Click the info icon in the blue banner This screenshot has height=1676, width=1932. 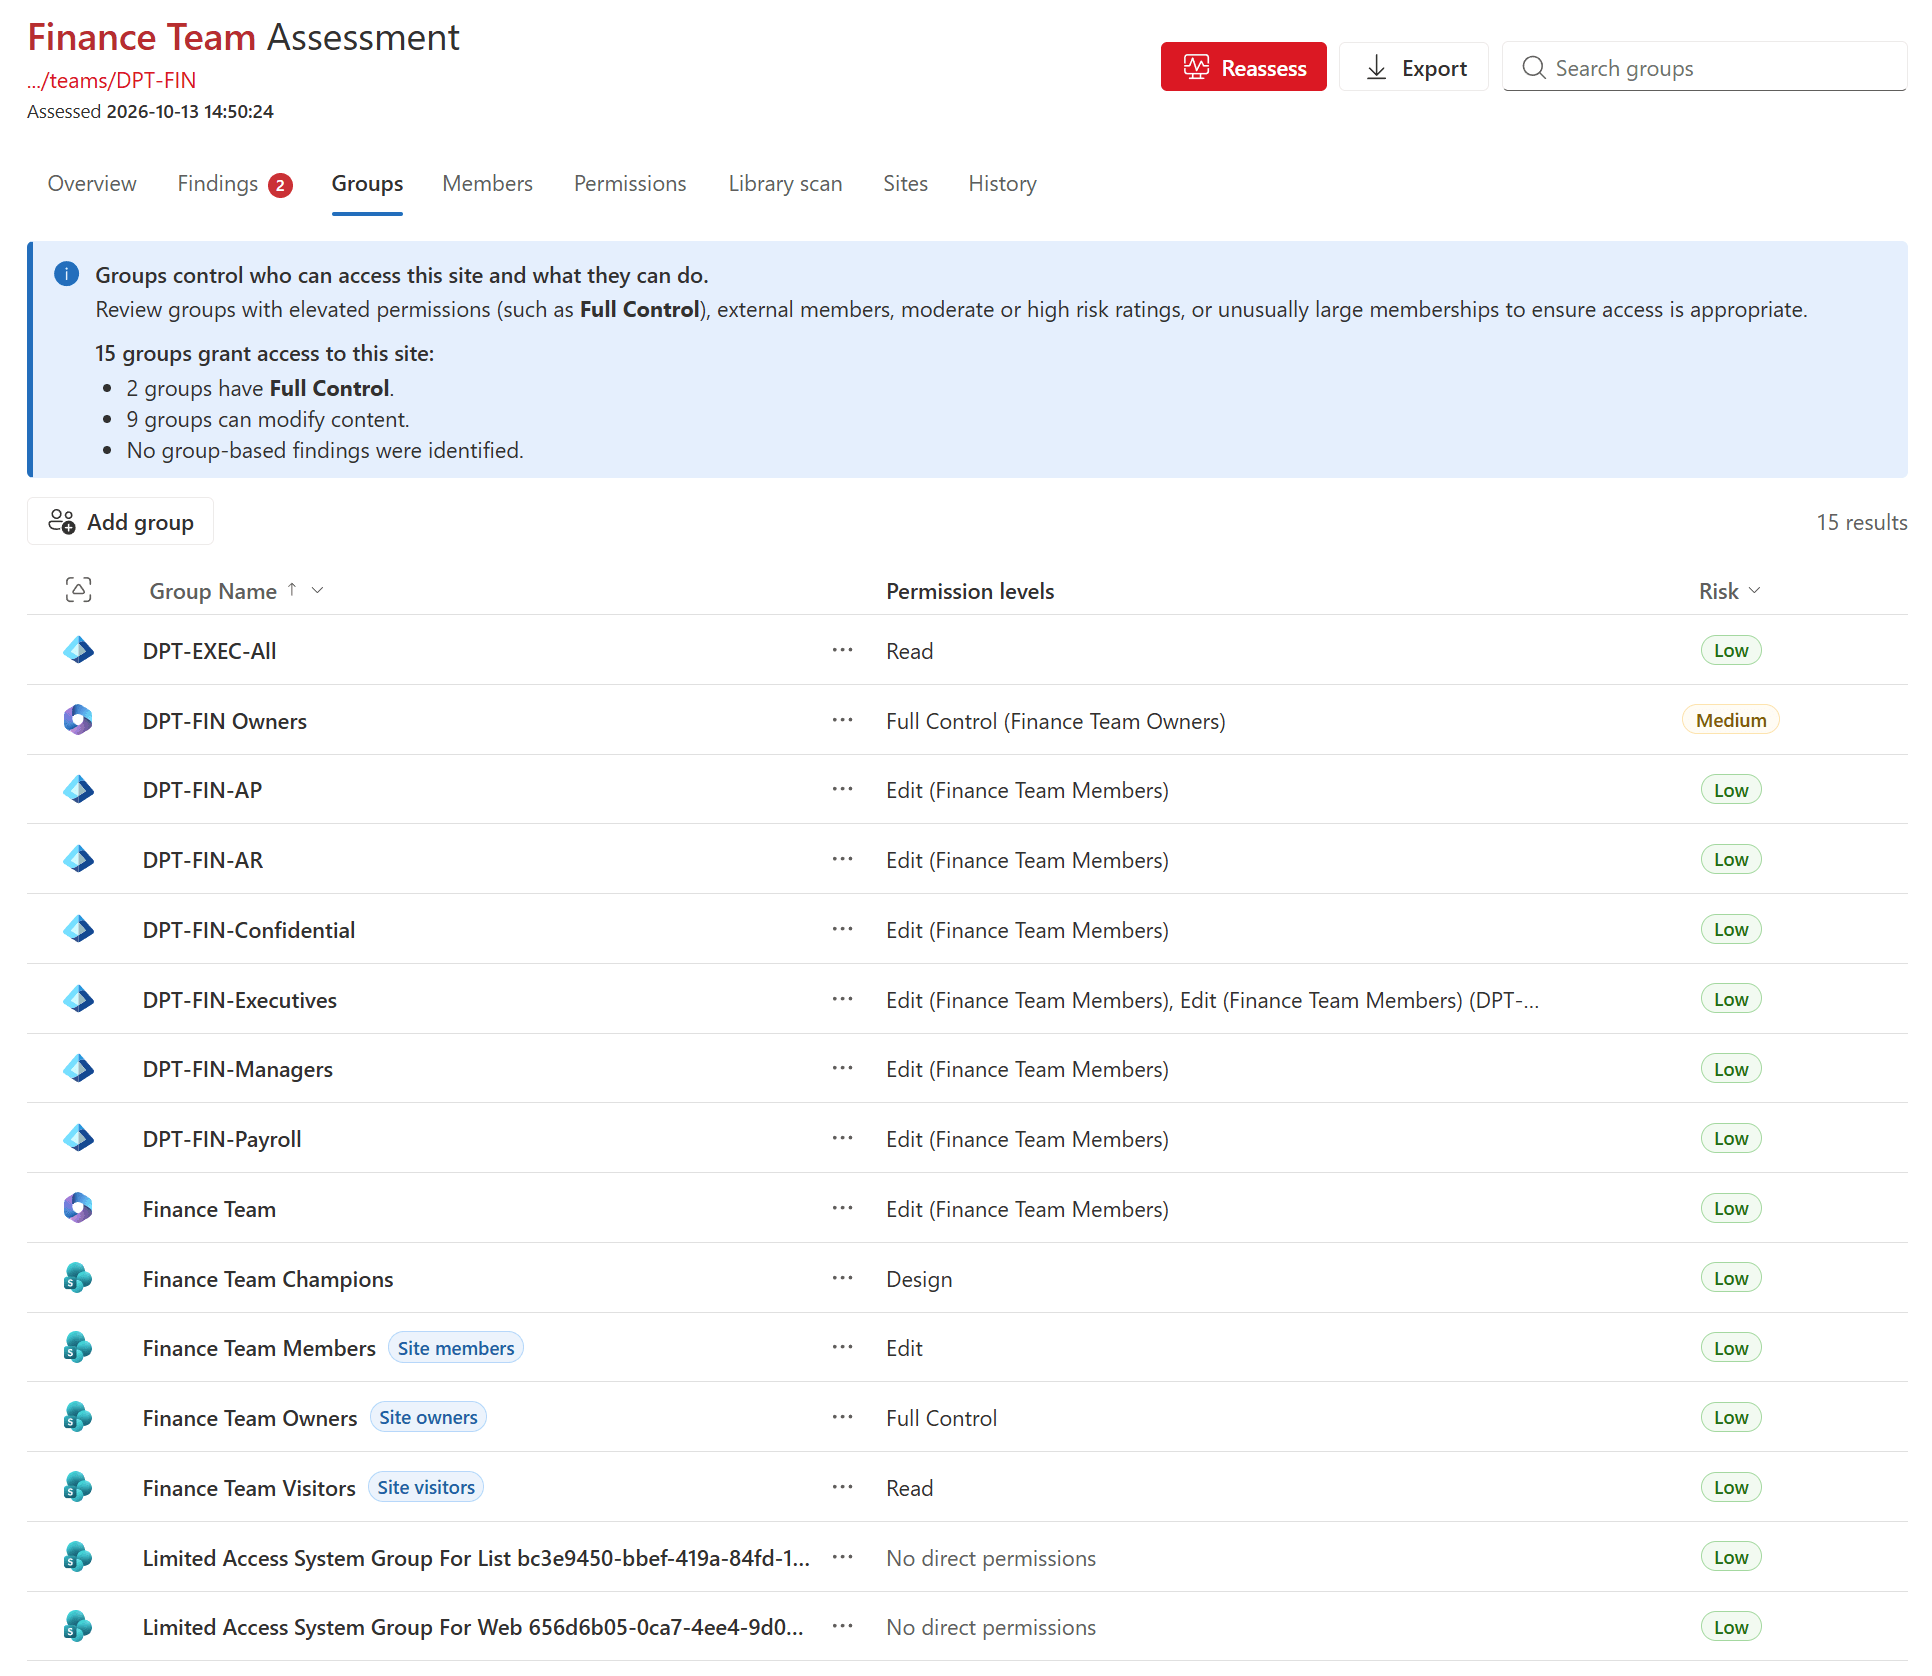[67, 274]
